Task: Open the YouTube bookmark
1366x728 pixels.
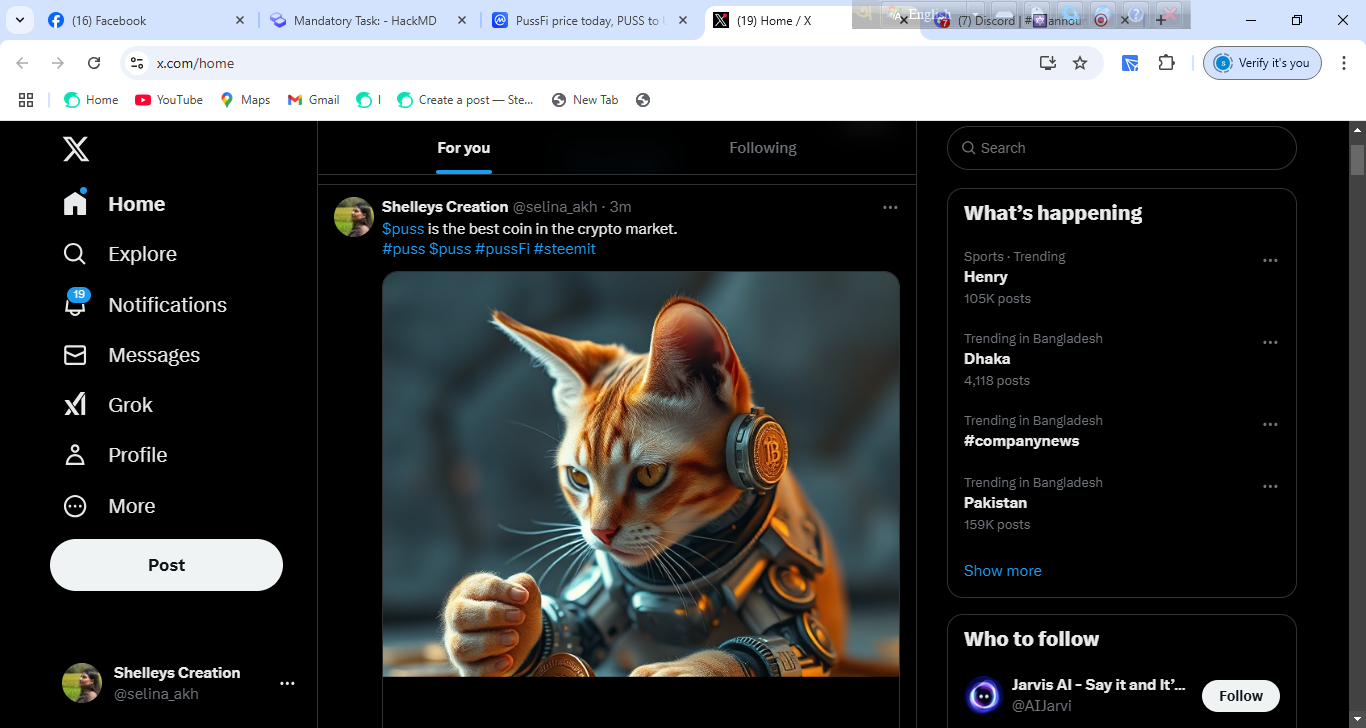Action: (x=169, y=100)
